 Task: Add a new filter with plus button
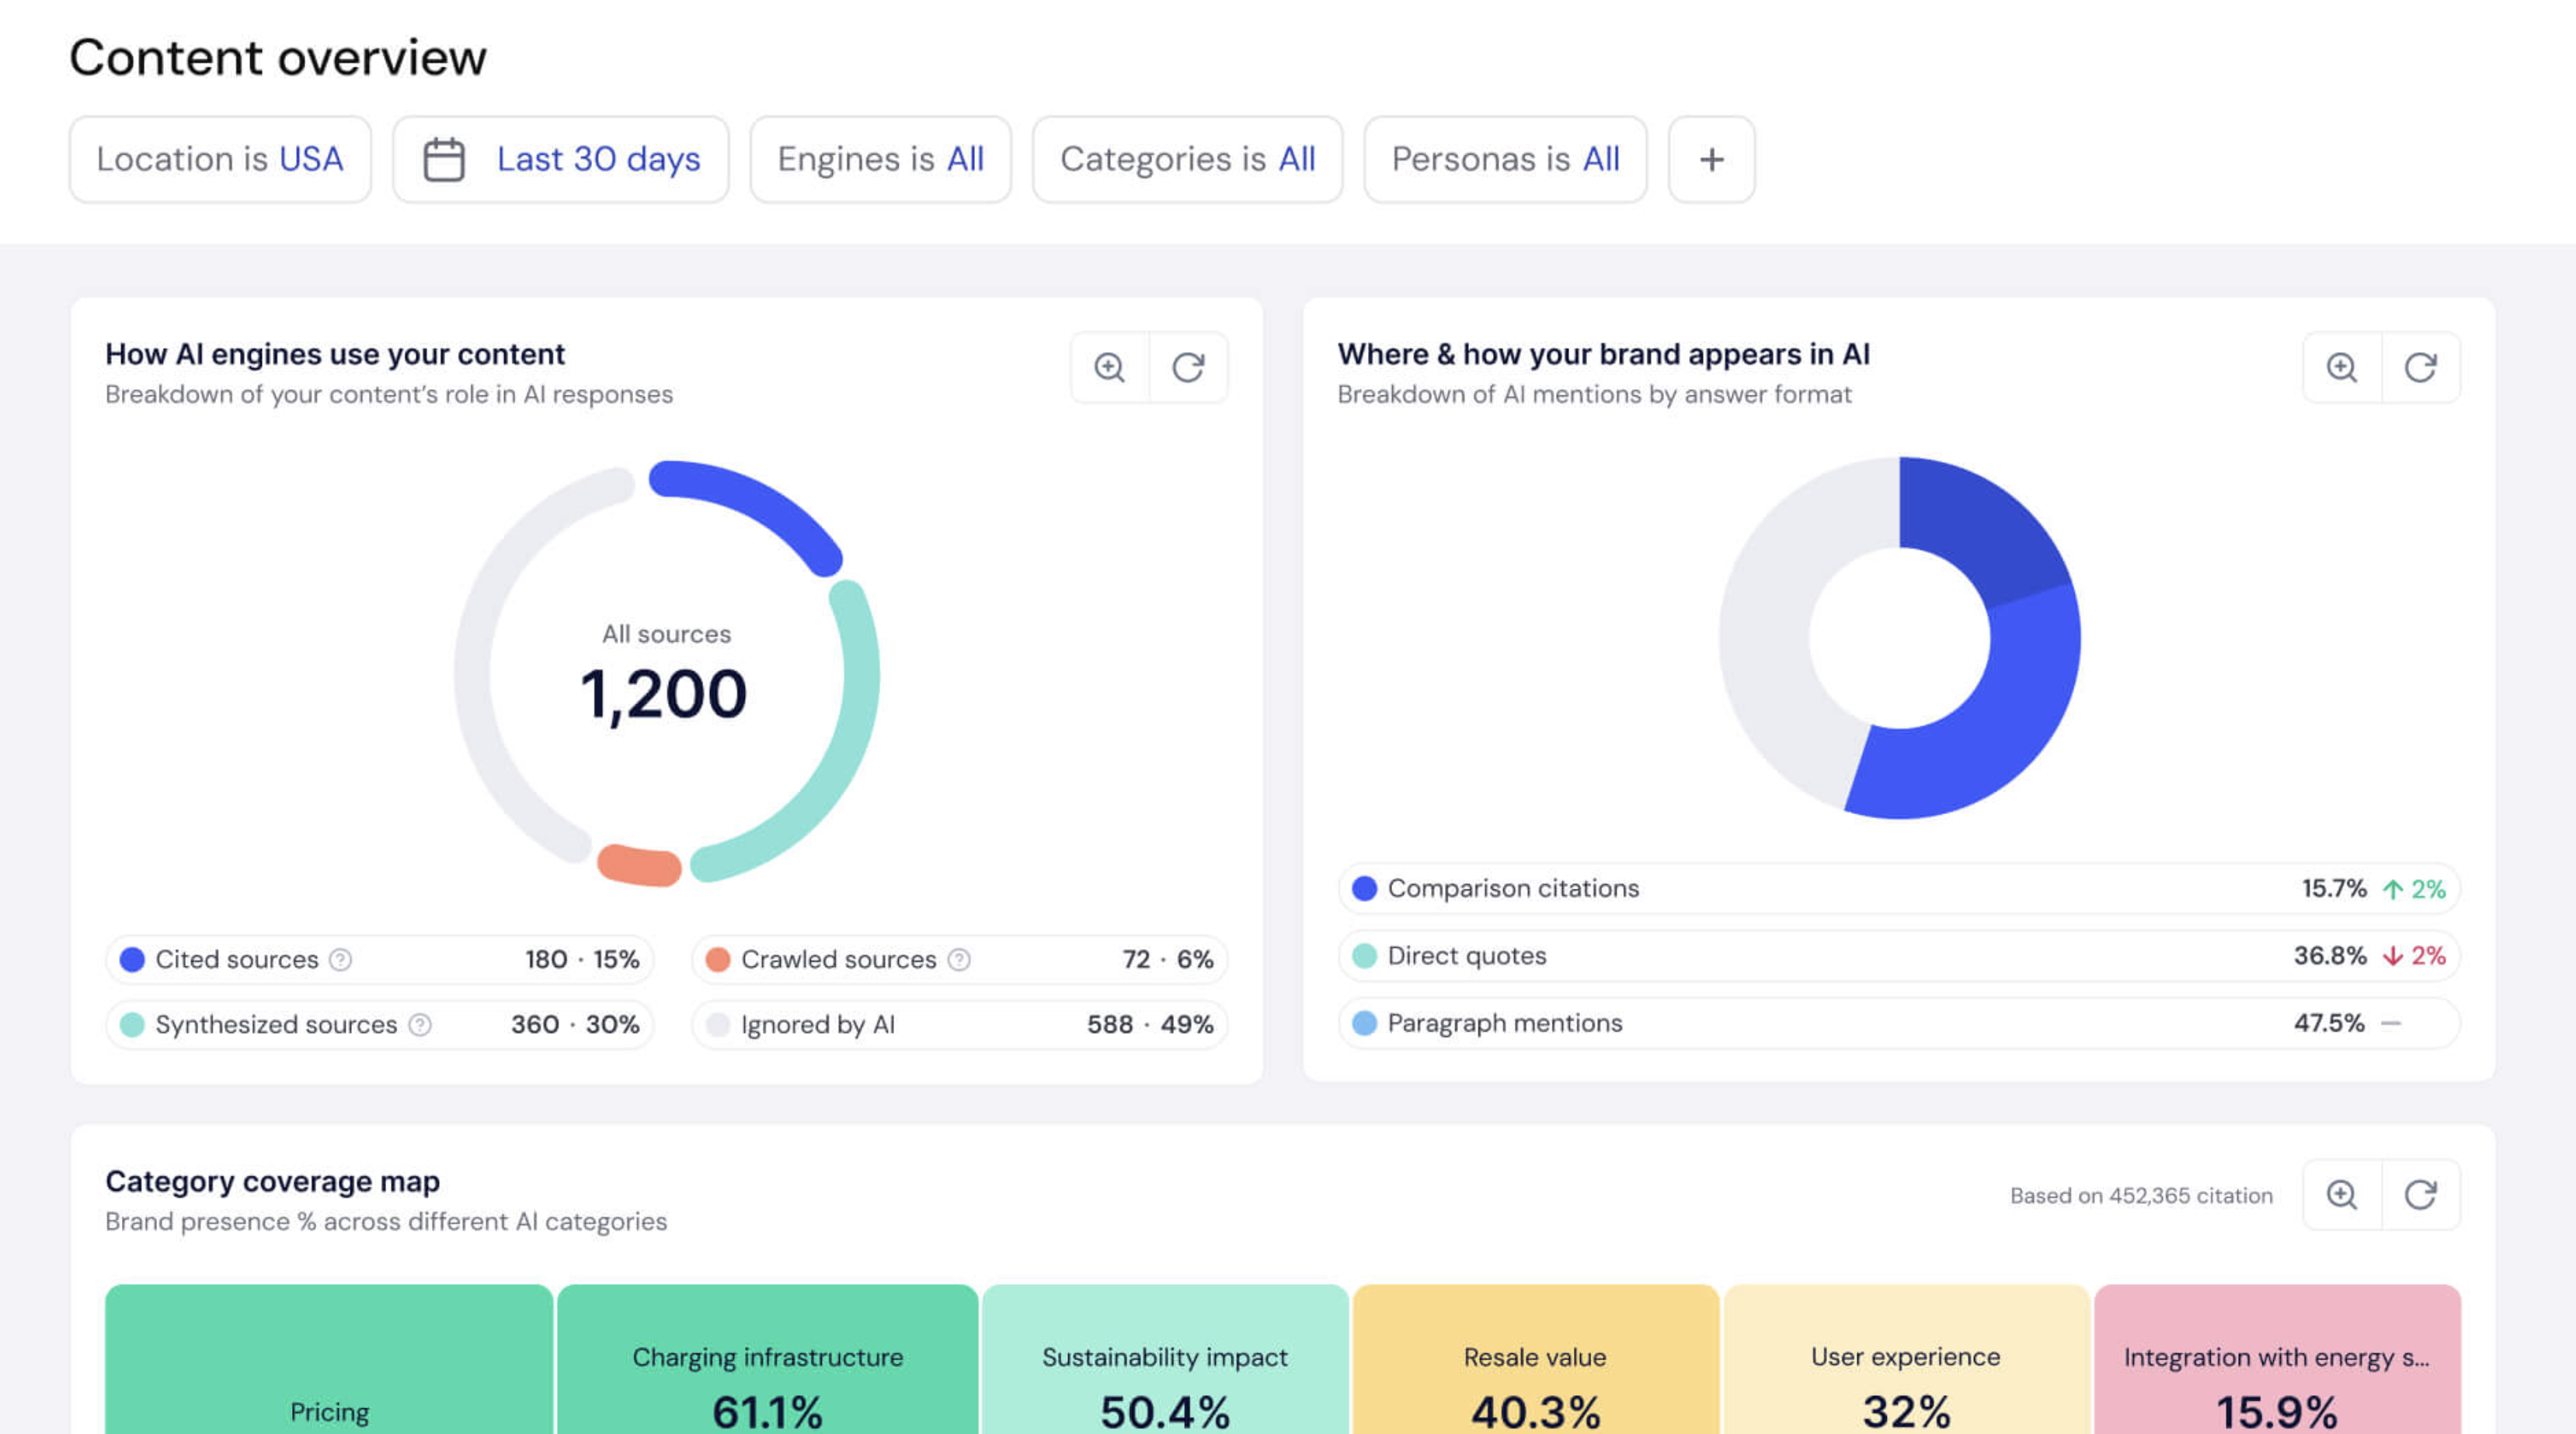(1711, 160)
